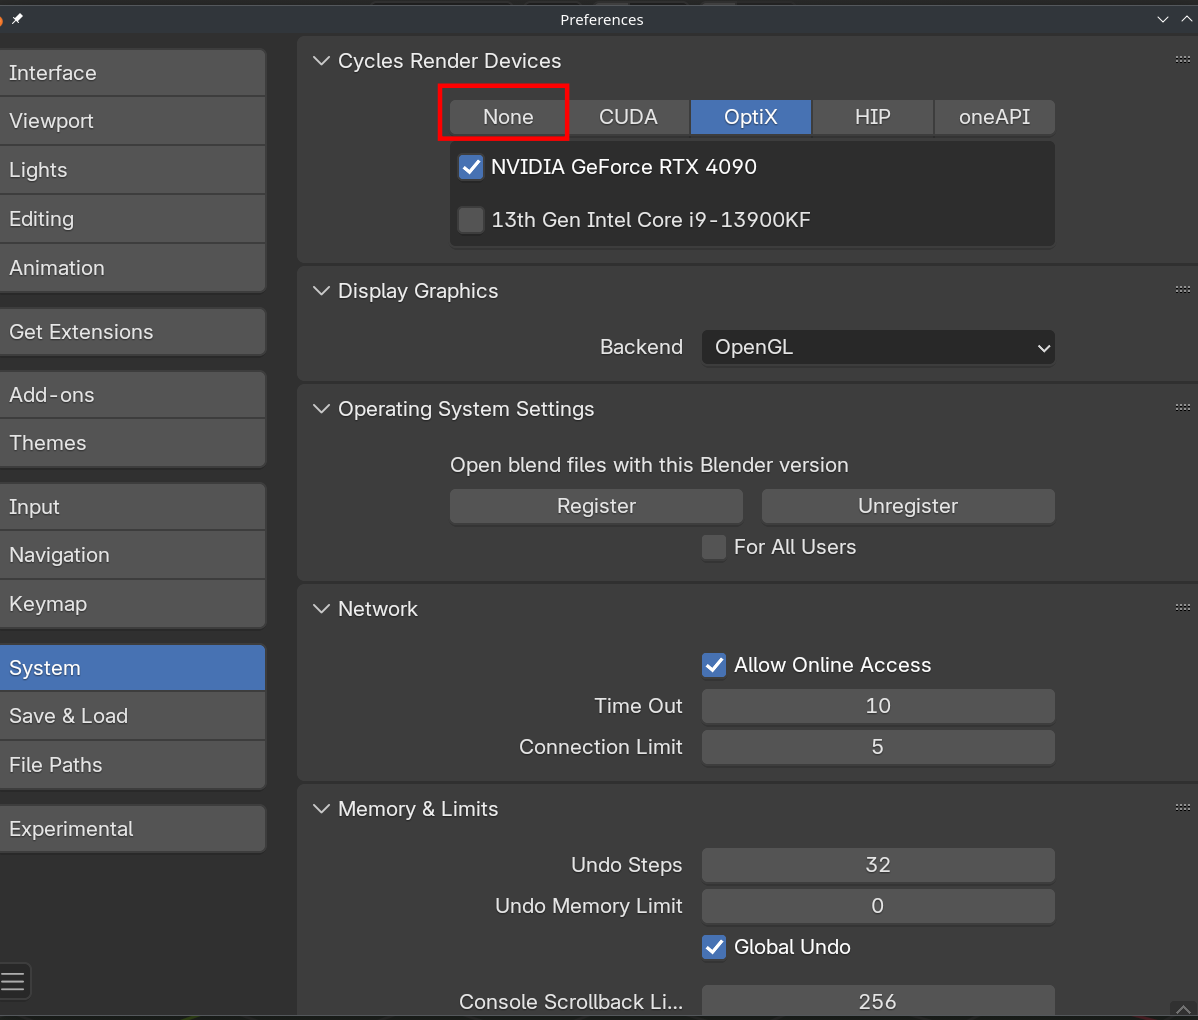The height and width of the screenshot is (1020, 1198).
Task: Click the Time Out value field
Action: coord(878,706)
